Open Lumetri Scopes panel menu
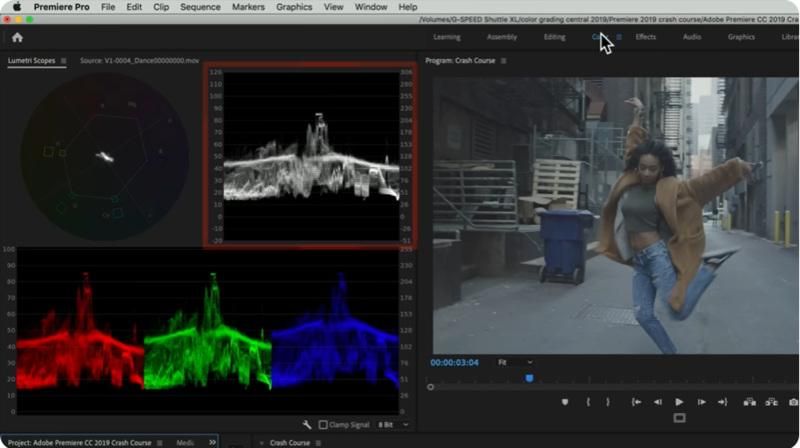The height and width of the screenshot is (448, 800). tap(64, 61)
